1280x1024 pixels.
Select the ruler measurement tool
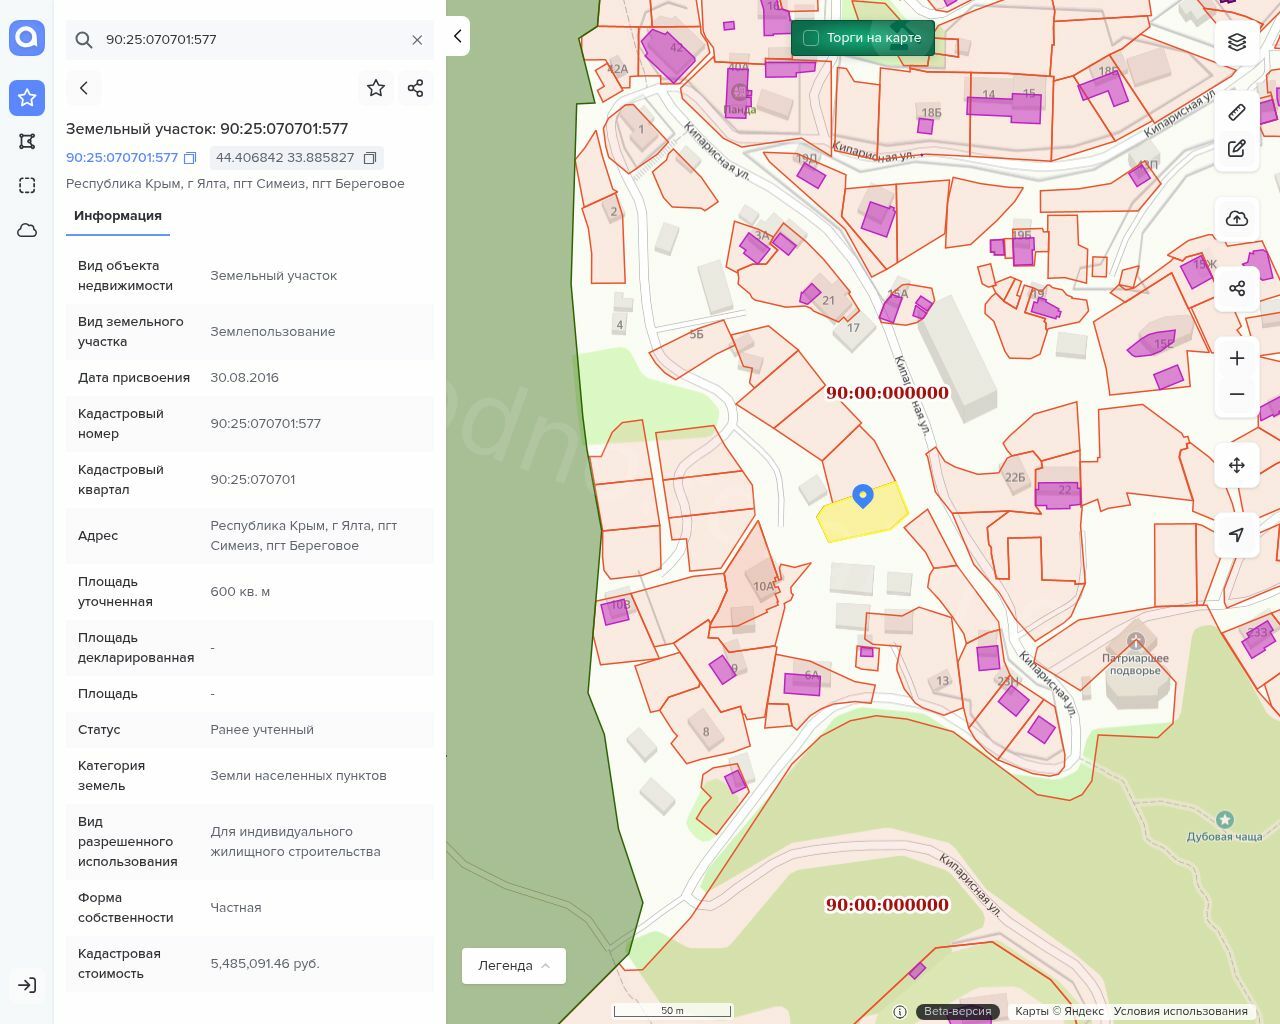click(1237, 112)
